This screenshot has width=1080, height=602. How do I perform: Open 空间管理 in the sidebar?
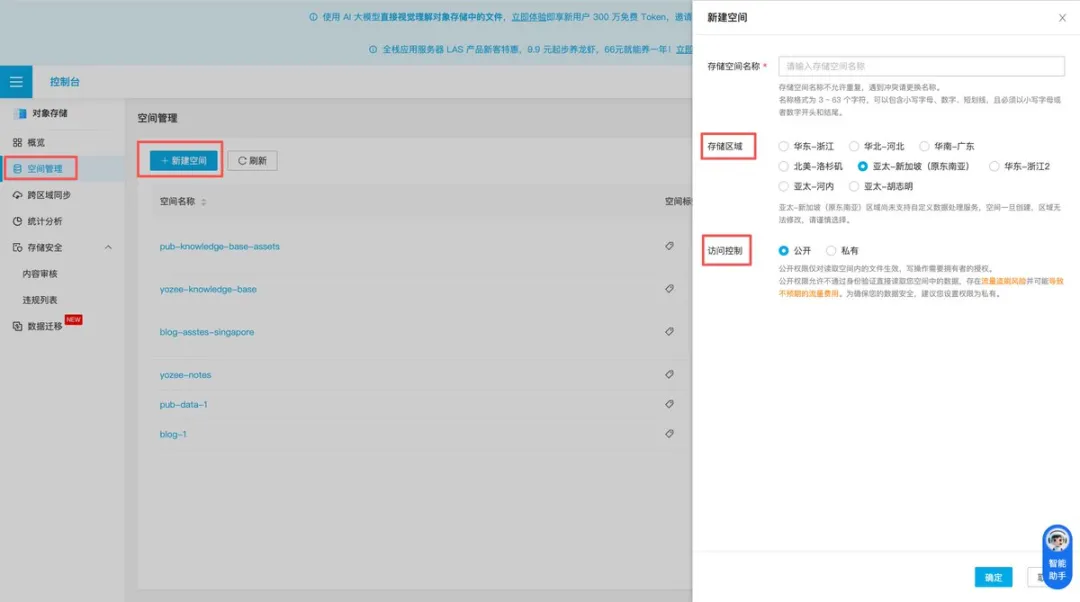(x=44, y=169)
